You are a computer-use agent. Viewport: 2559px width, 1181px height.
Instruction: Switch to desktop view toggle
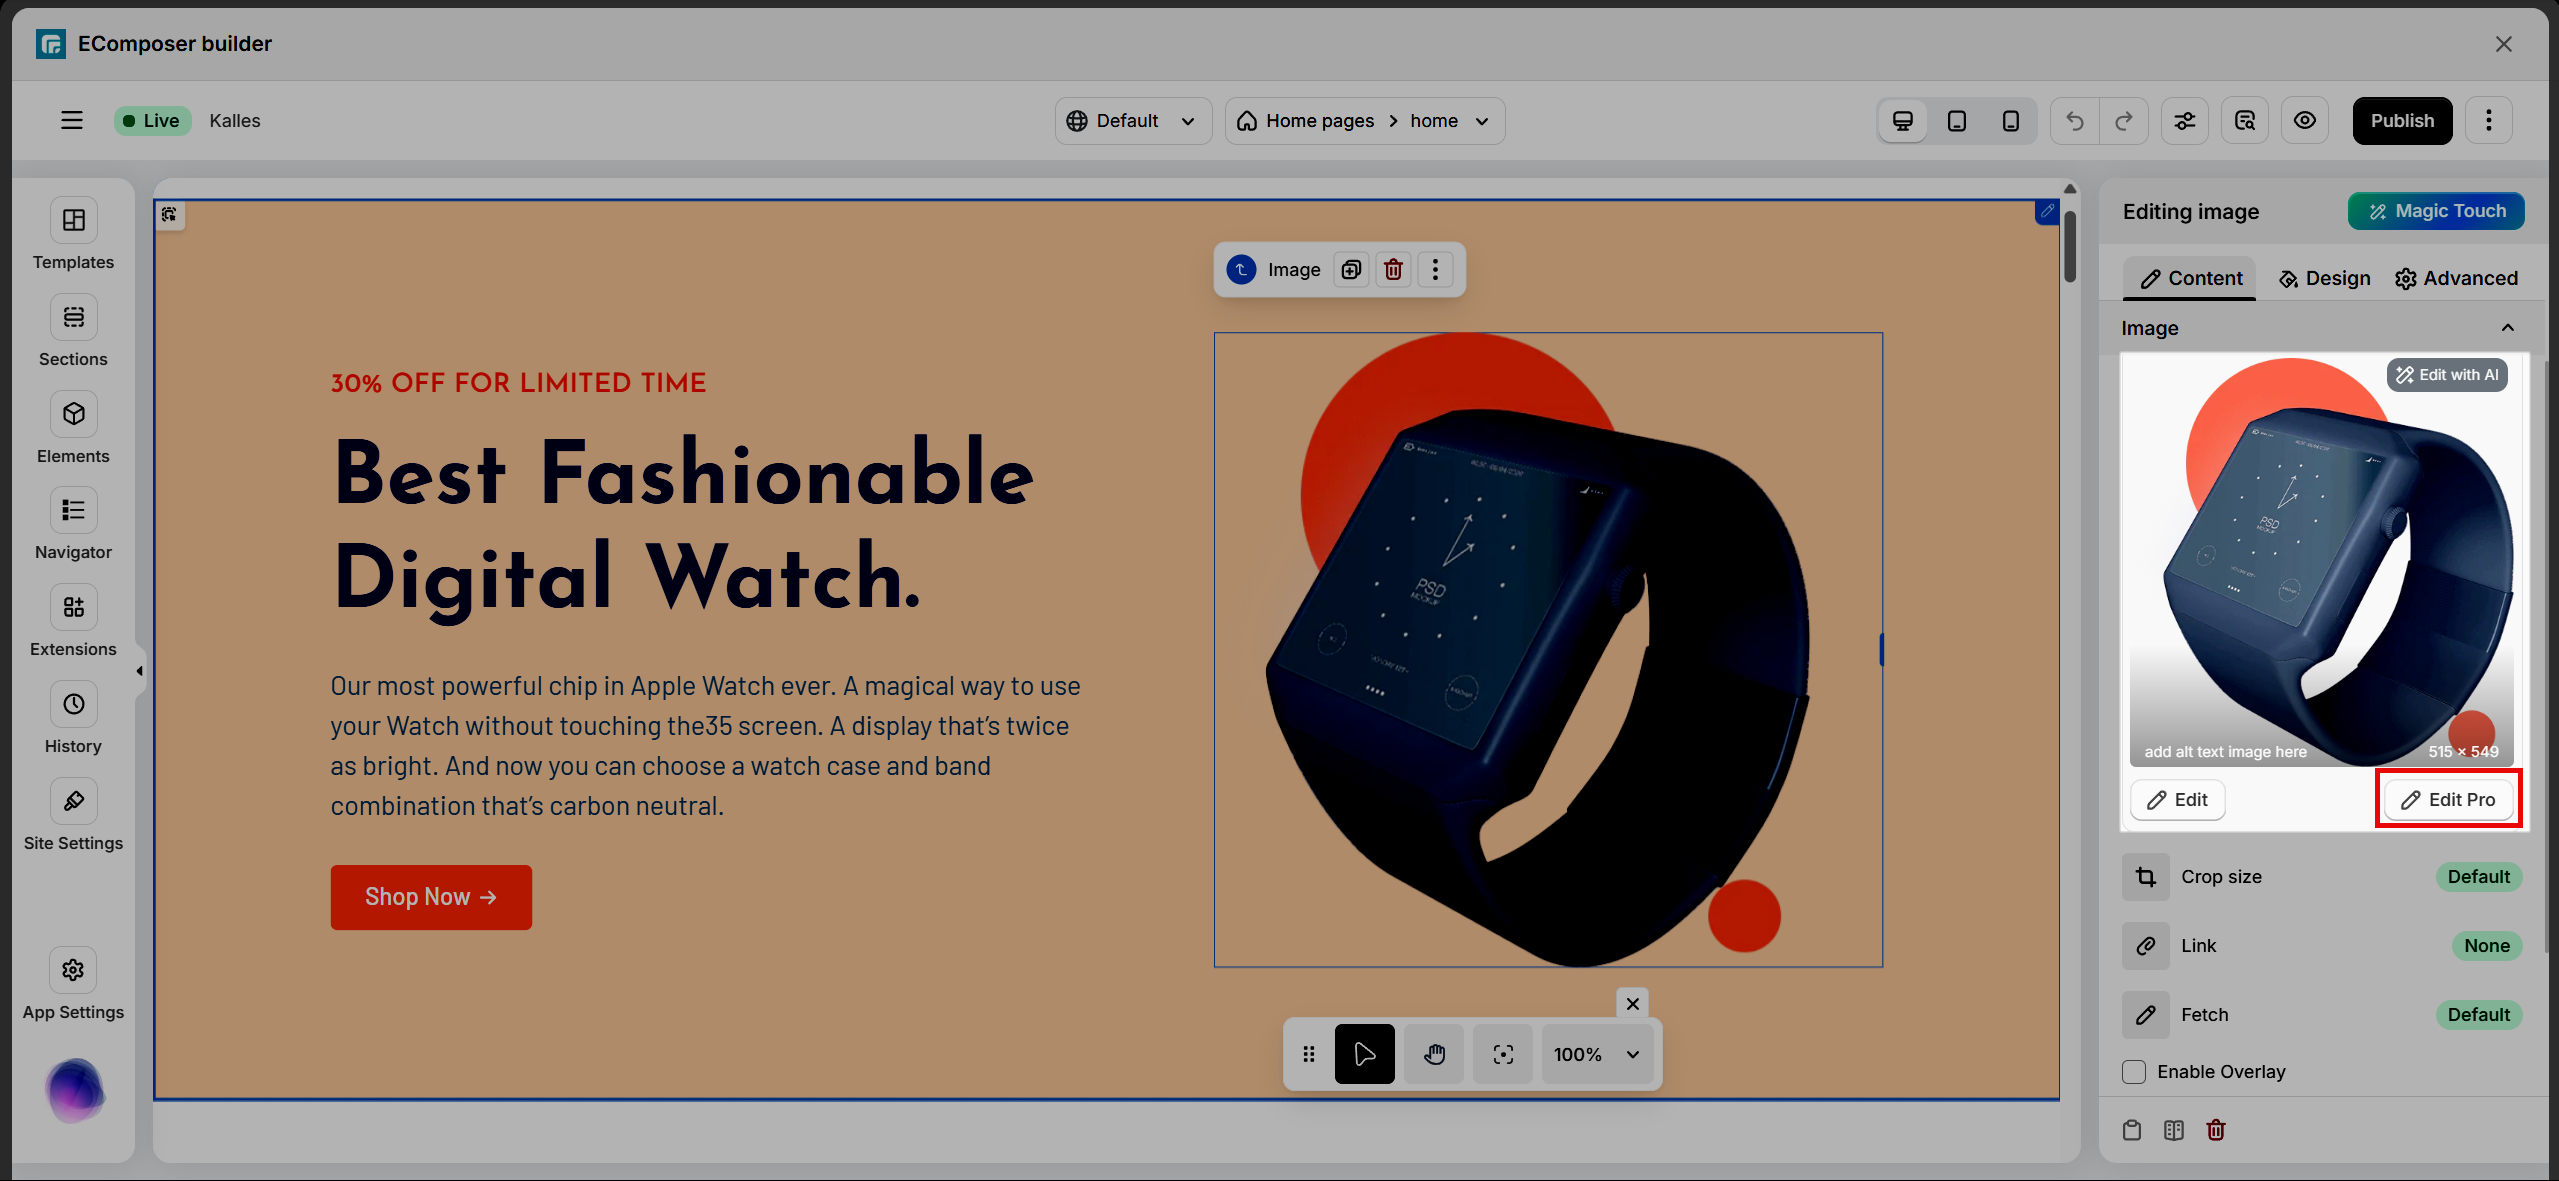tap(1903, 121)
